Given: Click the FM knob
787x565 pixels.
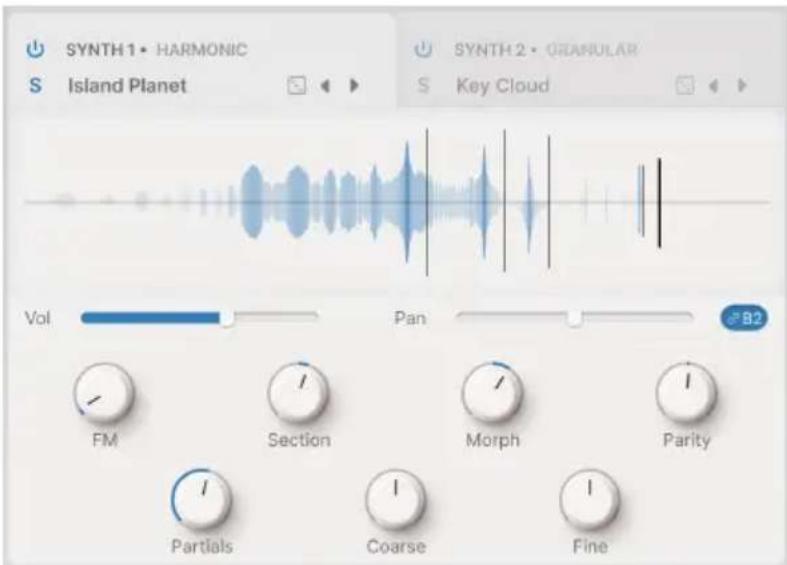Looking at the screenshot, I should tap(104, 393).
